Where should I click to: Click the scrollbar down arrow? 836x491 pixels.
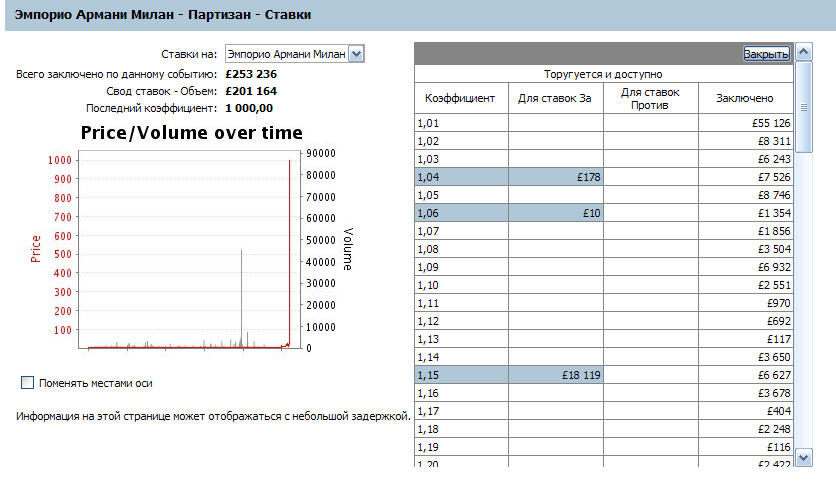tap(803, 457)
